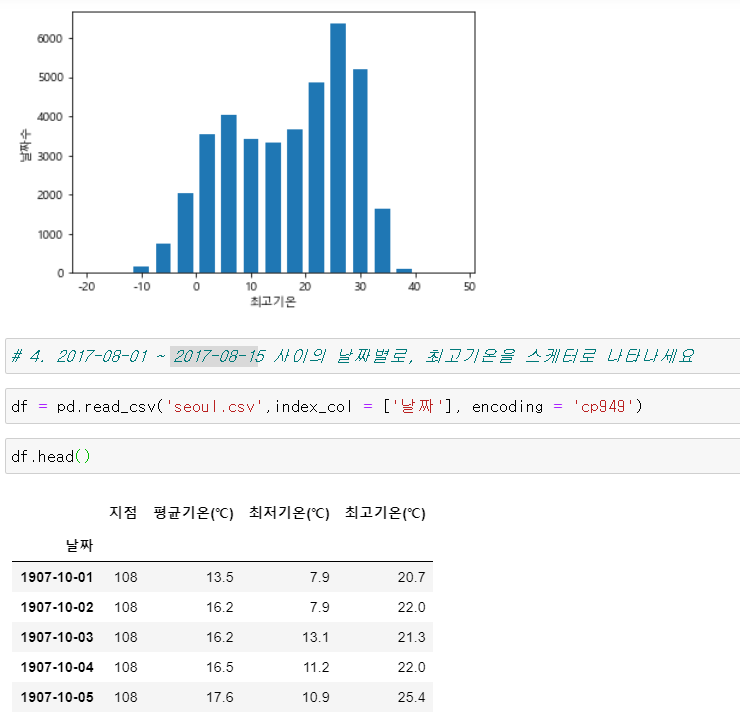Click the 17.6 average temperature cell
The height and width of the screenshot is (715, 740).
click(219, 697)
